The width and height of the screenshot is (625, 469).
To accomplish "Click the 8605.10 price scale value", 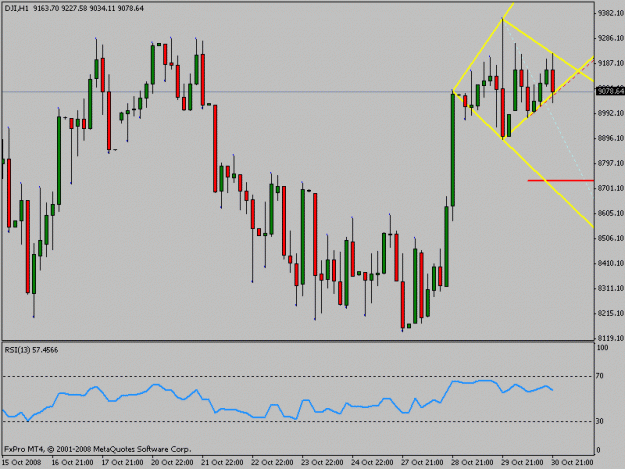I will [x=610, y=213].
